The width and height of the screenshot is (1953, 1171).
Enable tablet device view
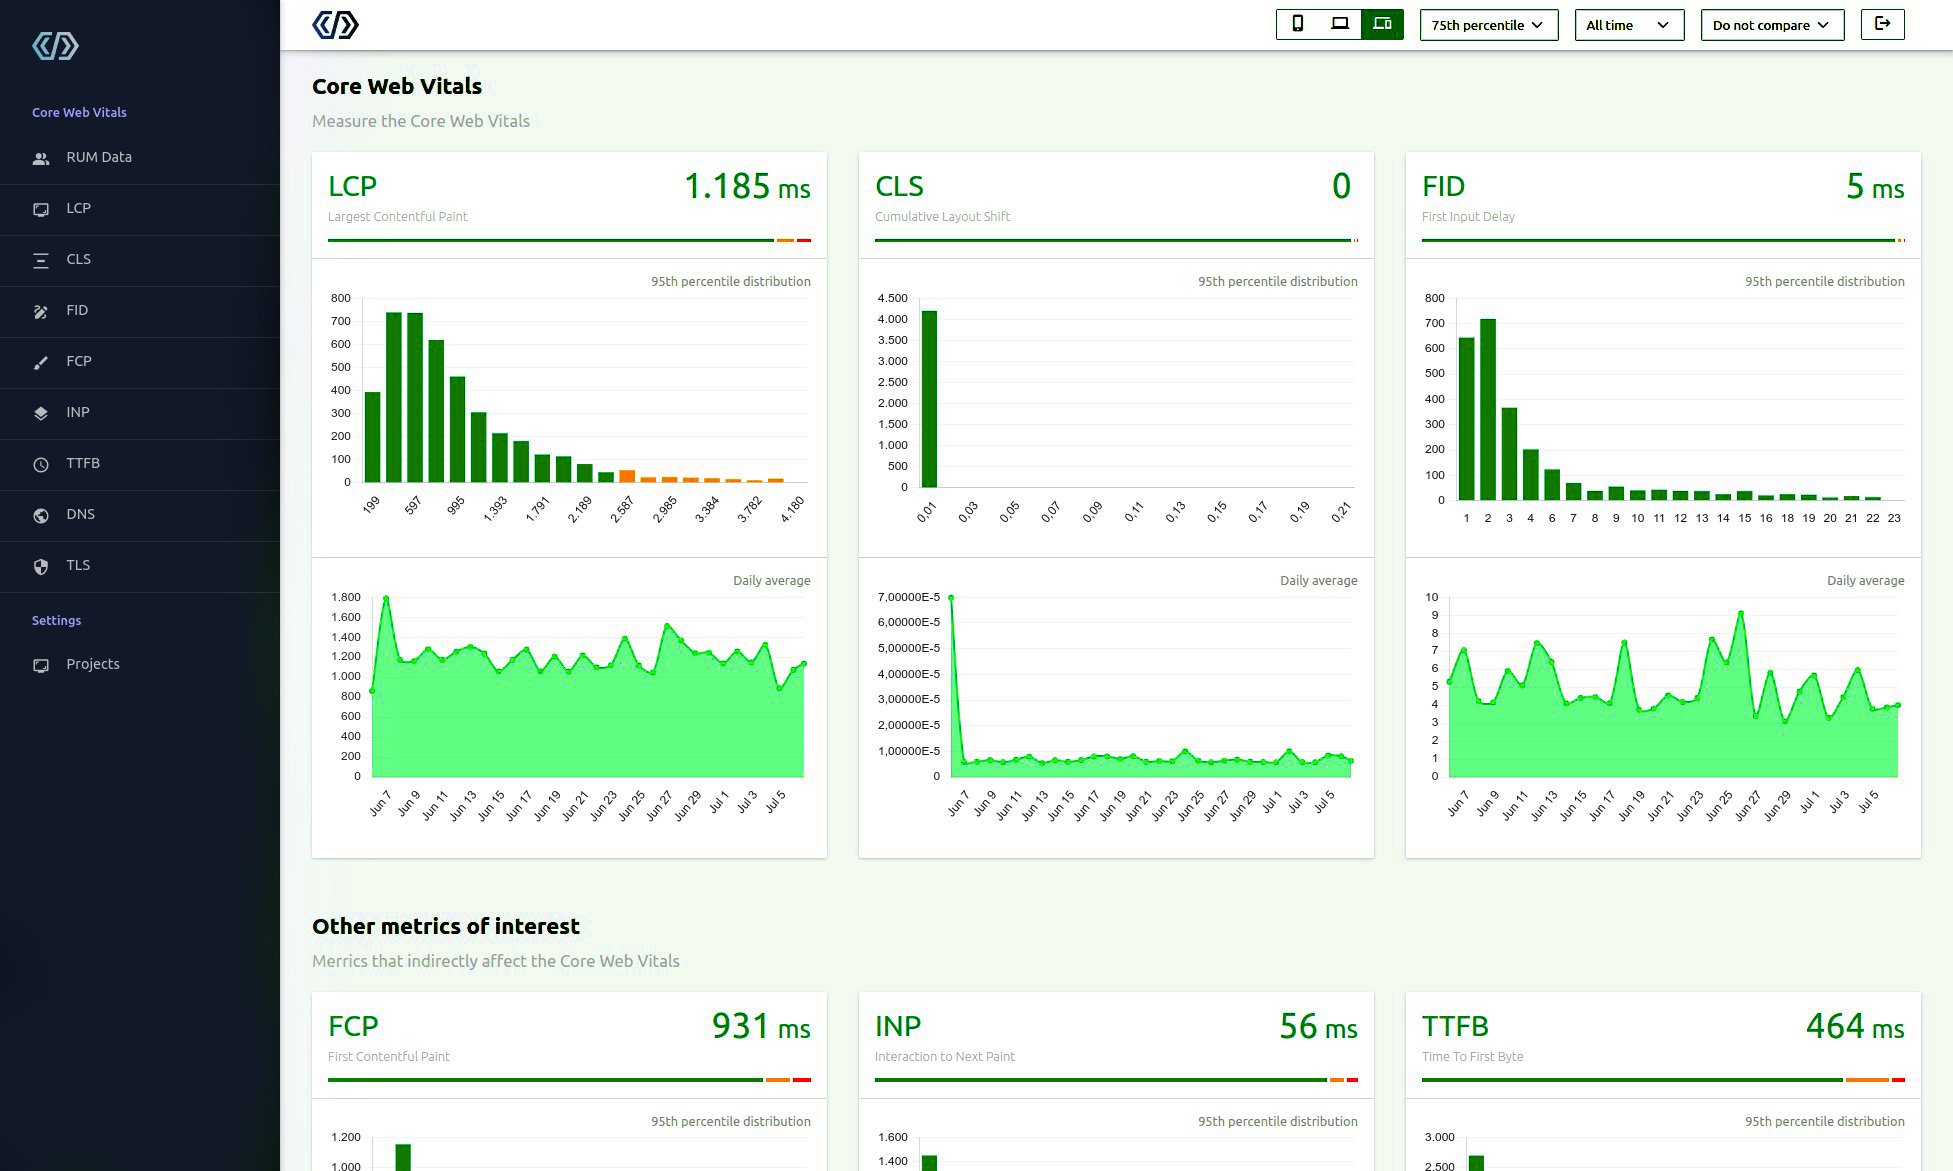coord(1382,25)
